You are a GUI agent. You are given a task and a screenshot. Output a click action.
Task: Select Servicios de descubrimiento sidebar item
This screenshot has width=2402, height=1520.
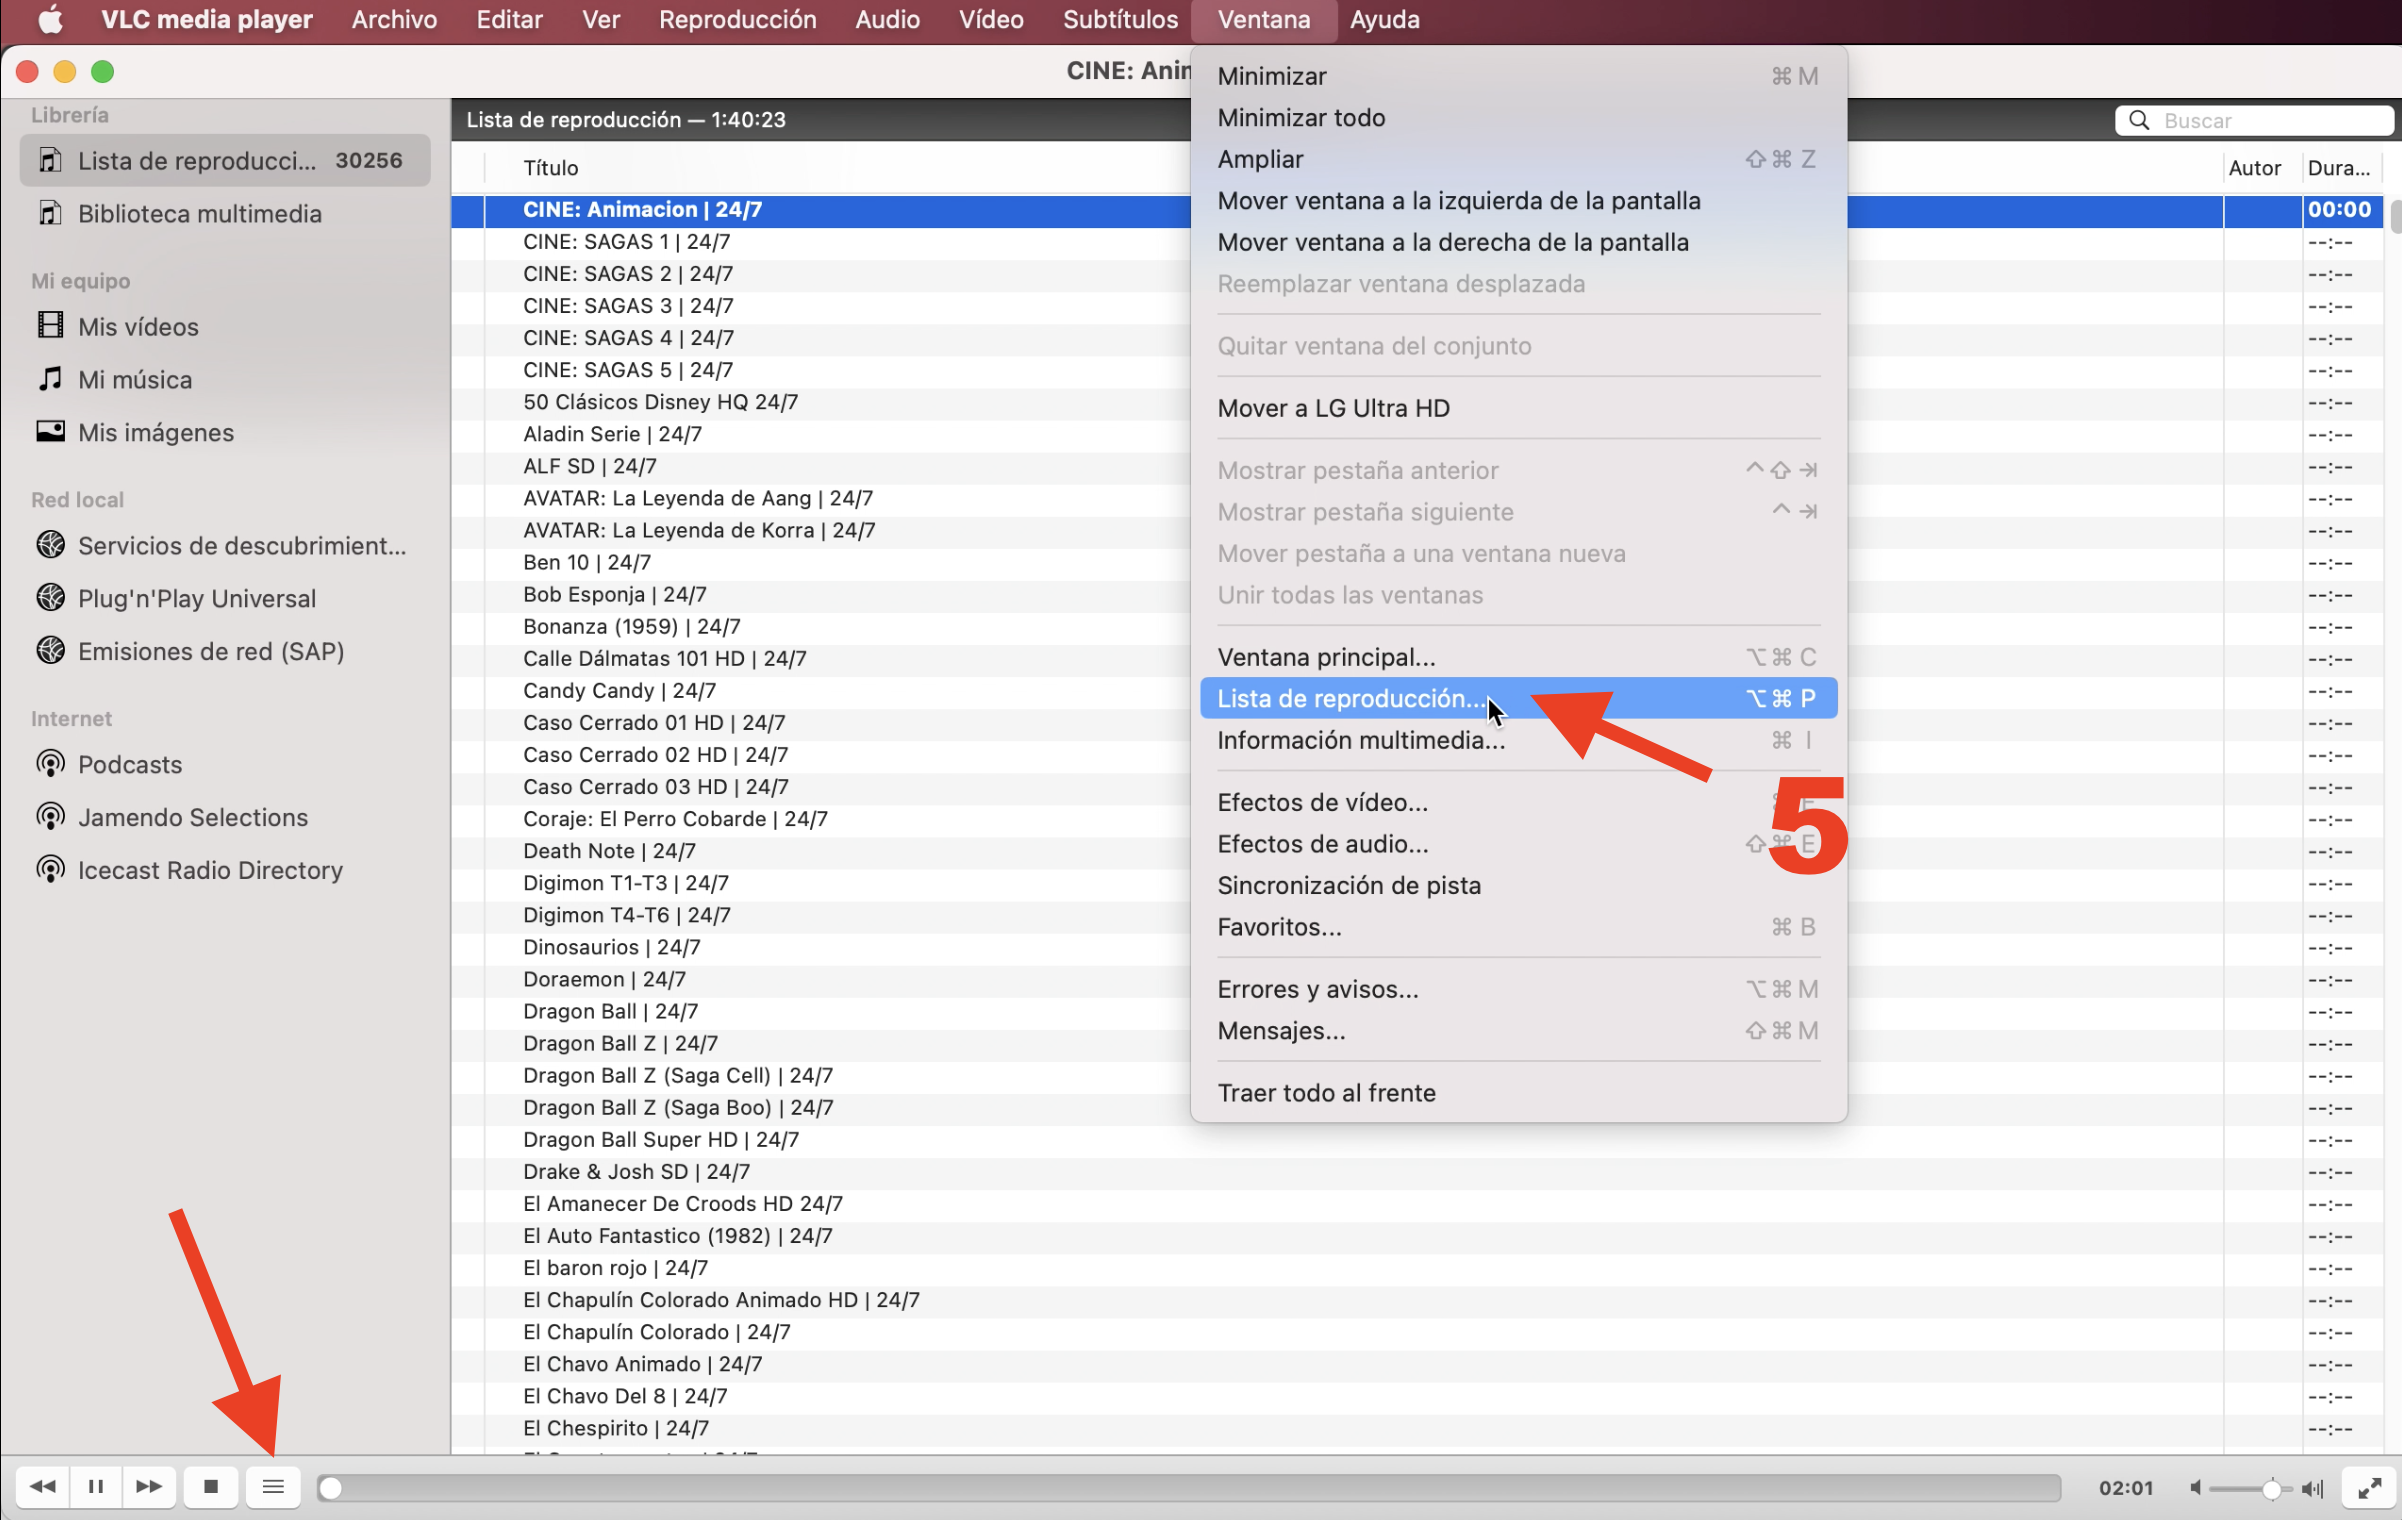pos(225,546)
